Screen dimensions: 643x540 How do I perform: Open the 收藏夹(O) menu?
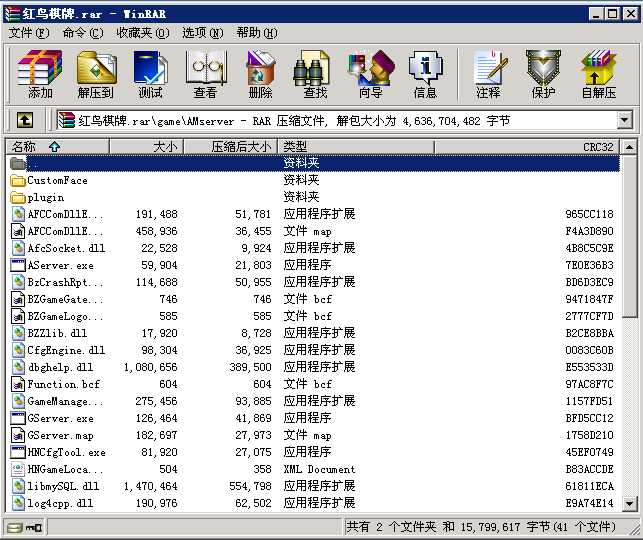click(x=142, y=33)
